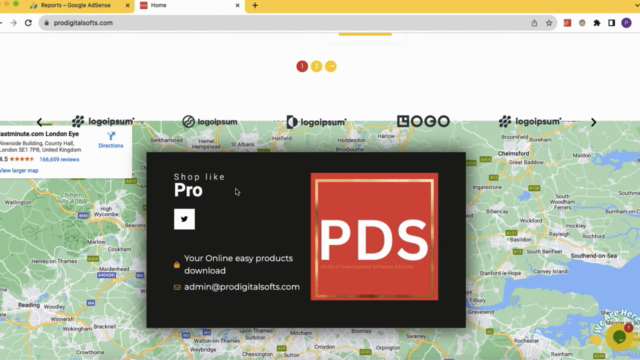
Task: Open the chat widget bubble
Action: coord(619,337)
